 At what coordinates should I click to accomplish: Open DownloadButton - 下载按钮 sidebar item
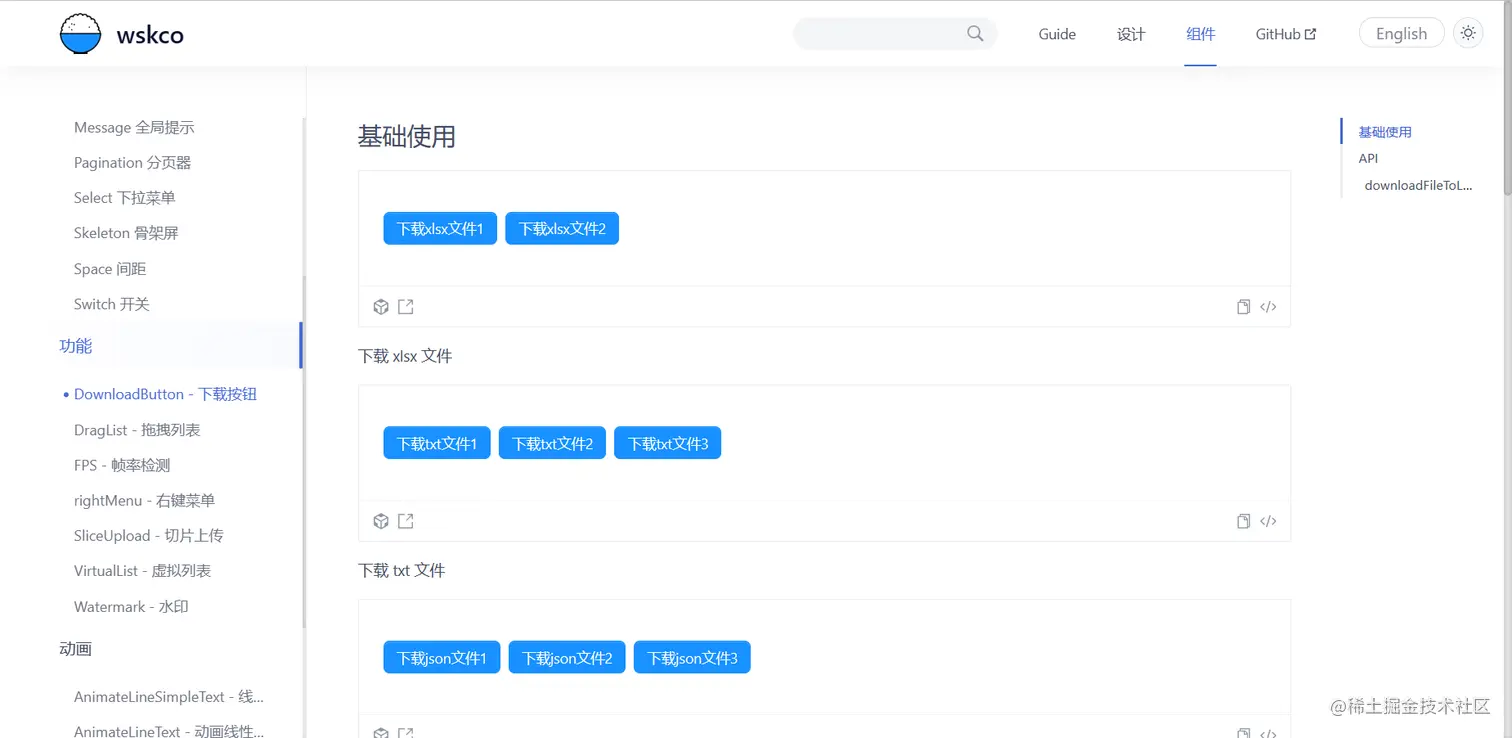[x=165, y=394]
